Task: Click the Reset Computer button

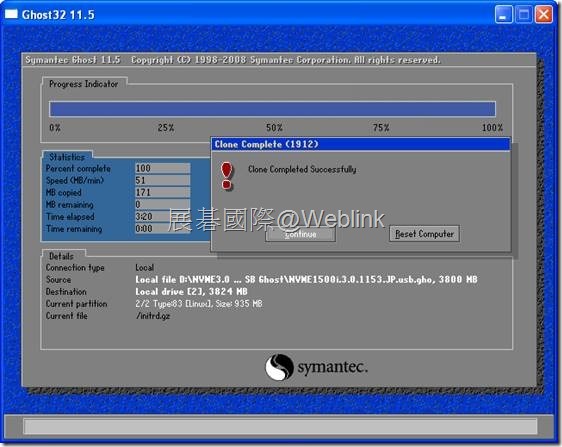Action: click(424, 234)
